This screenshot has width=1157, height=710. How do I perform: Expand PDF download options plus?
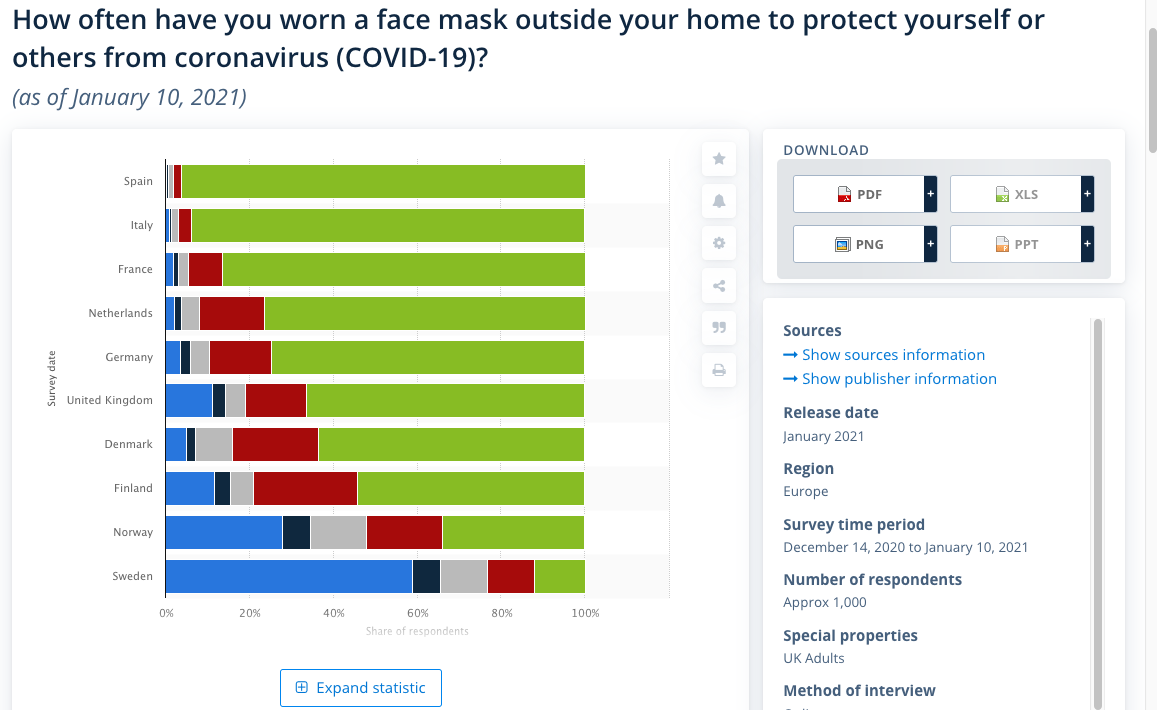point(930,194)
